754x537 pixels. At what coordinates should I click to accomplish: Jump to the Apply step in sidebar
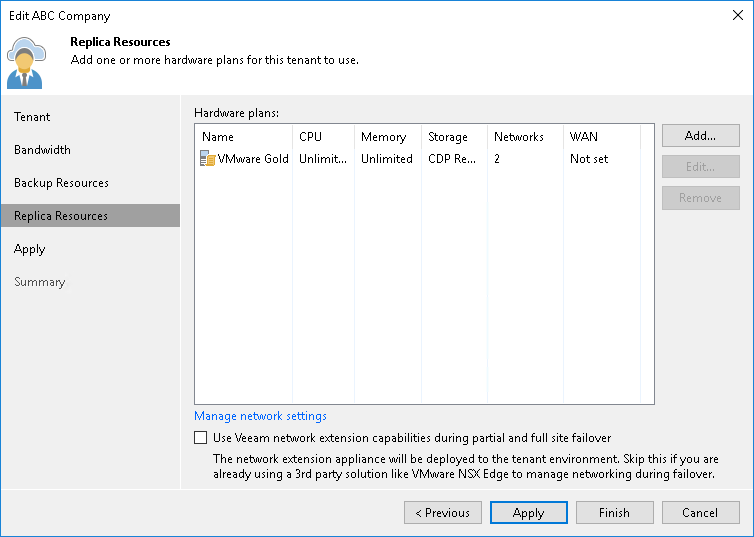pos(29,249)
